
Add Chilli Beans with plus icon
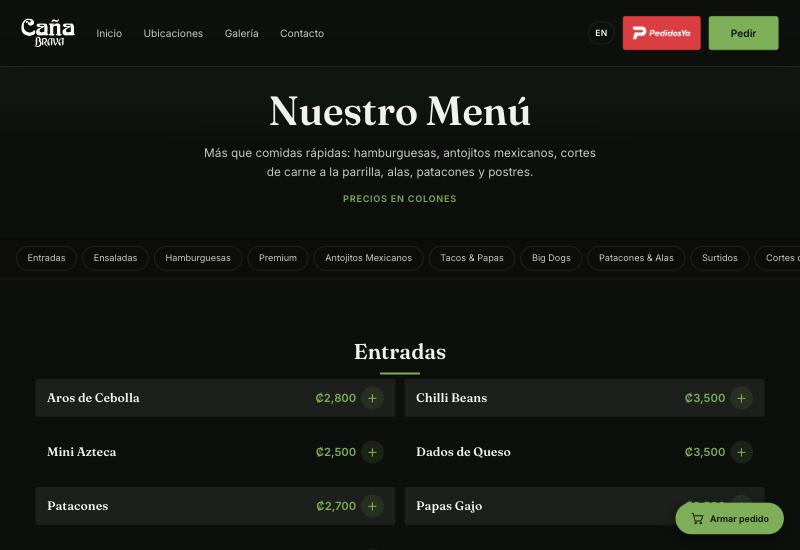pos(741,398)
